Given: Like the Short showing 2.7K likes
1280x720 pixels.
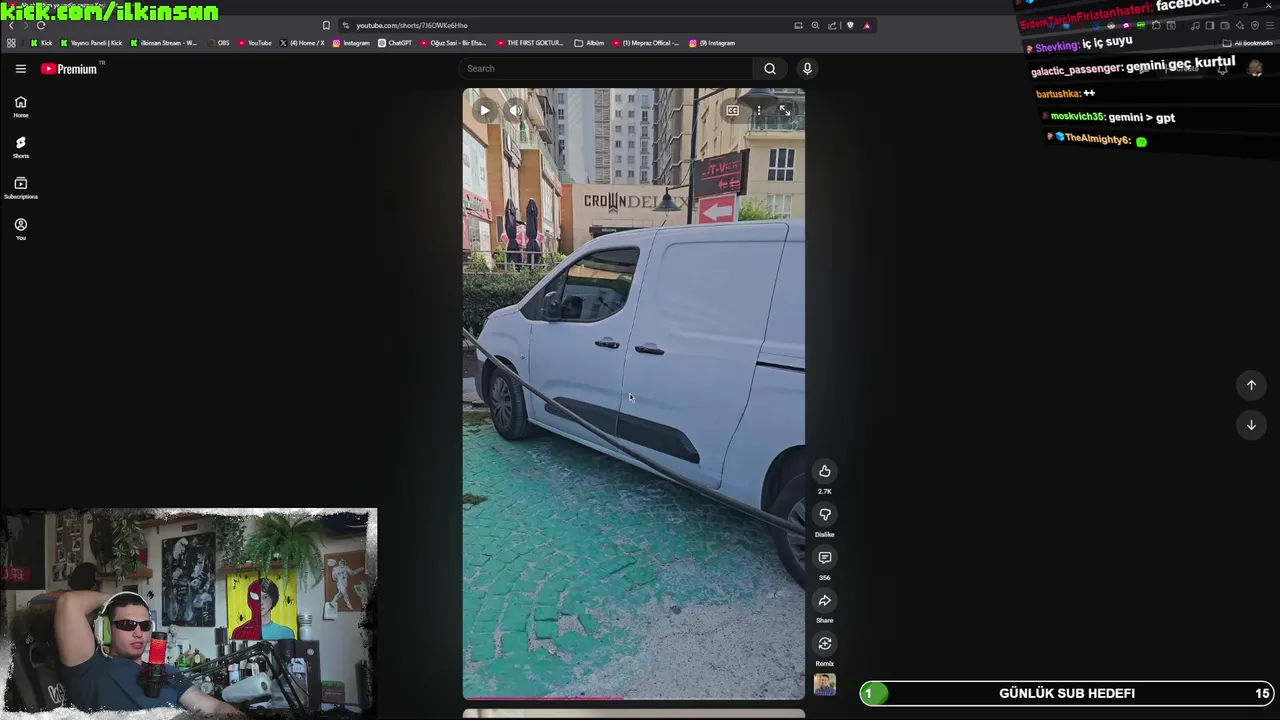Looking at the screenshot, I should (825, 471).
